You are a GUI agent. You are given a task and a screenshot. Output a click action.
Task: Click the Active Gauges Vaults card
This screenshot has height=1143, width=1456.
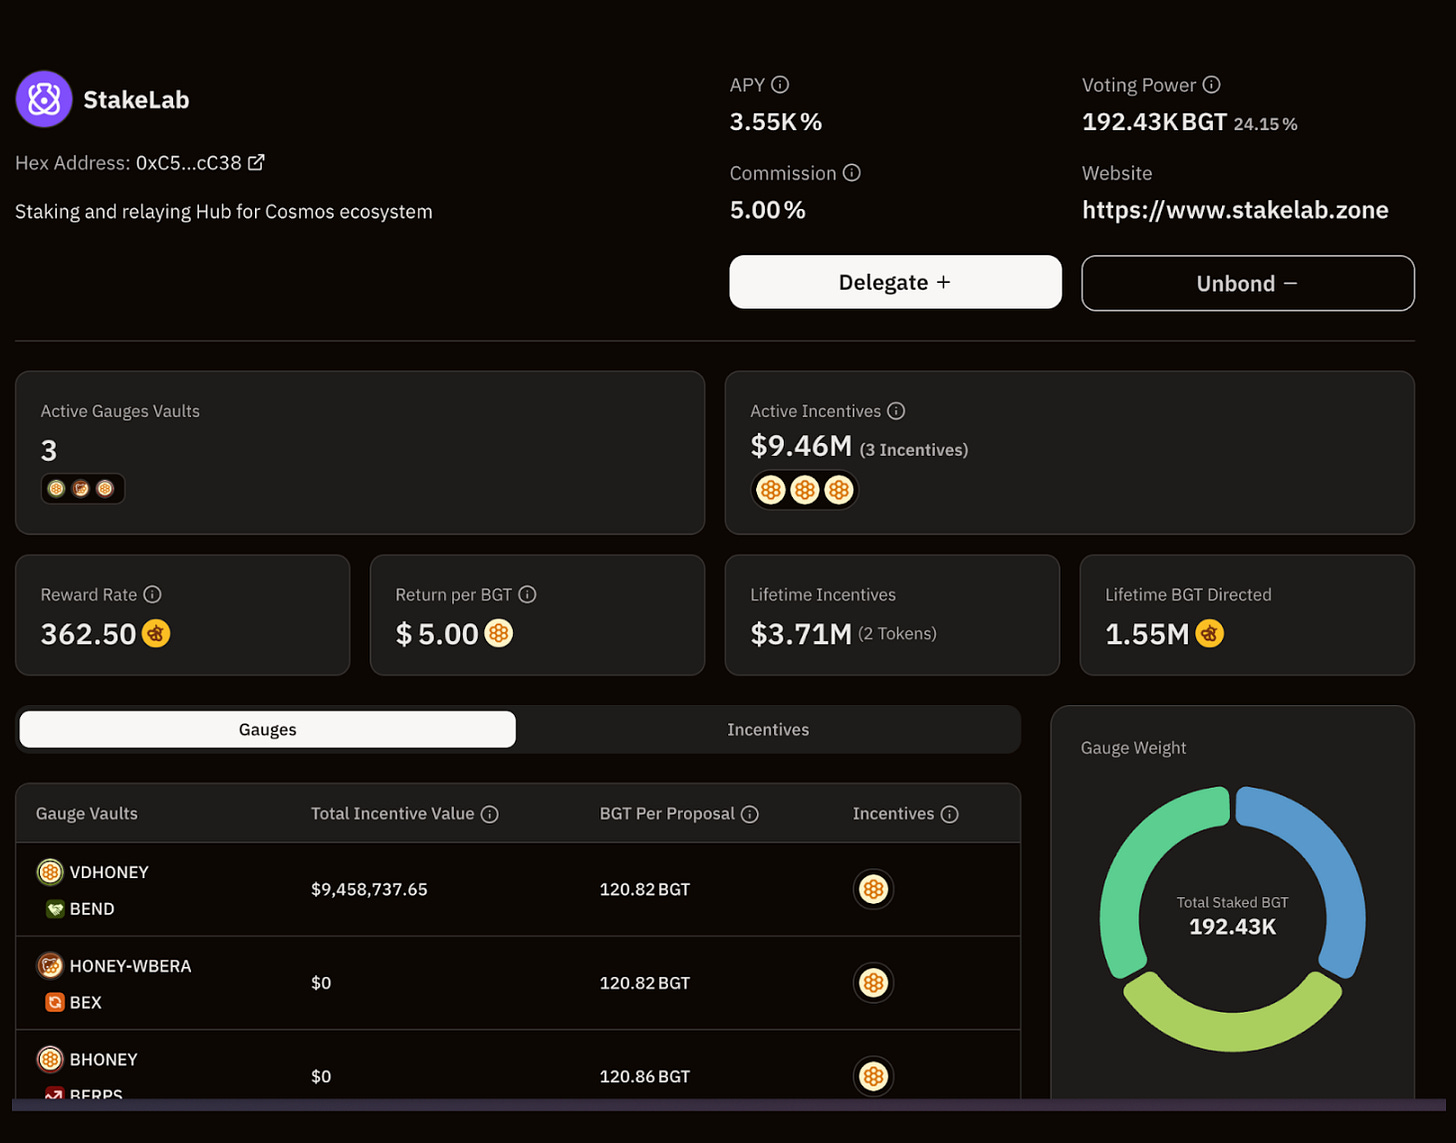(x=360, y=452)
